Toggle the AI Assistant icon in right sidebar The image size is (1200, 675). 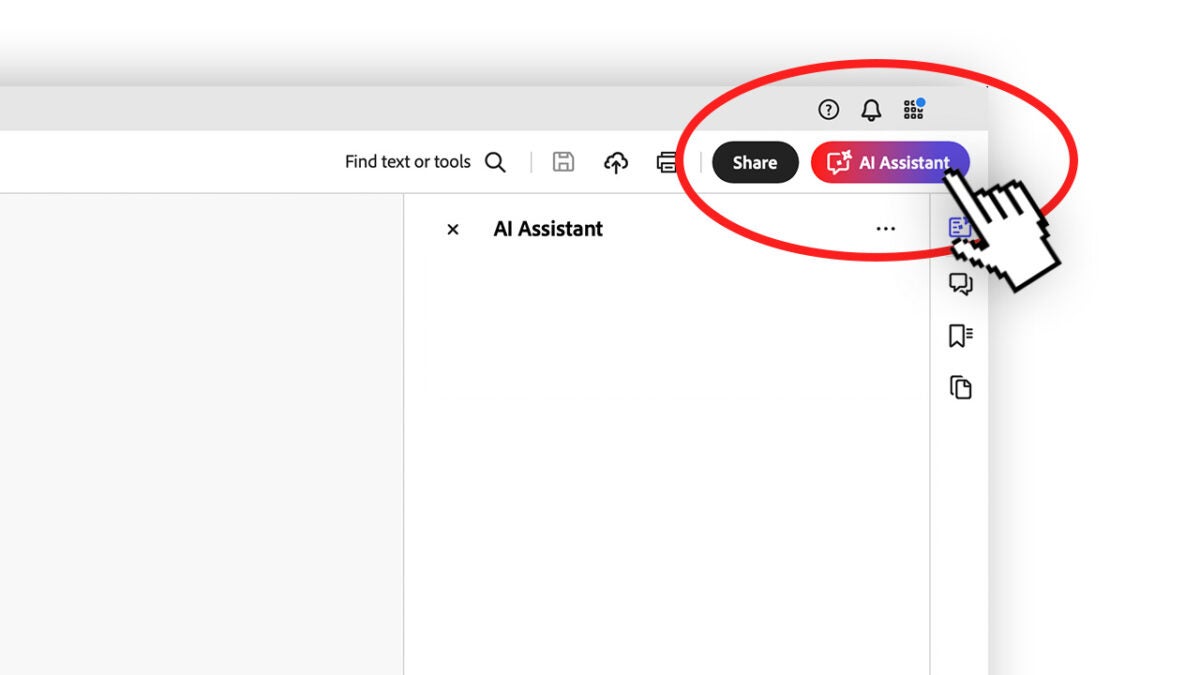tap(958, 228)
